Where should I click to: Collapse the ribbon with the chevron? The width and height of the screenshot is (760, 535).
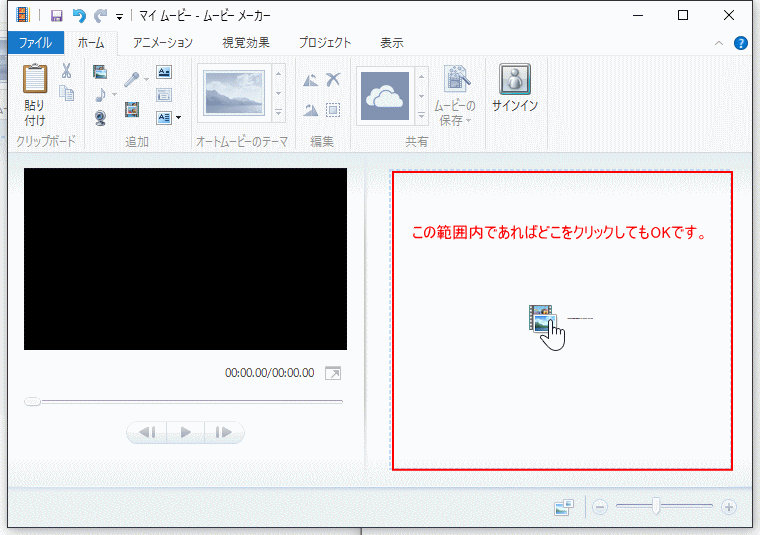719,43
